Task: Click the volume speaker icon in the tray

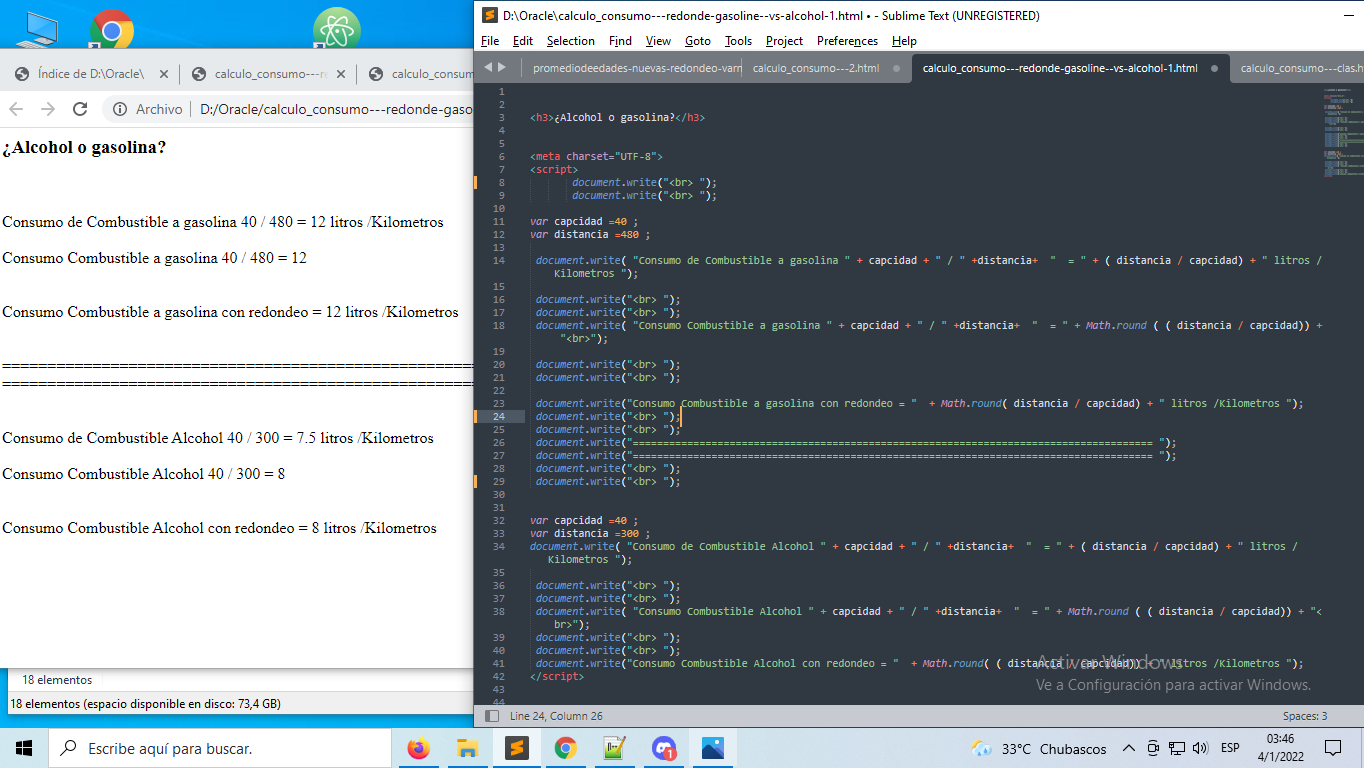Action: pos(1201,748)
